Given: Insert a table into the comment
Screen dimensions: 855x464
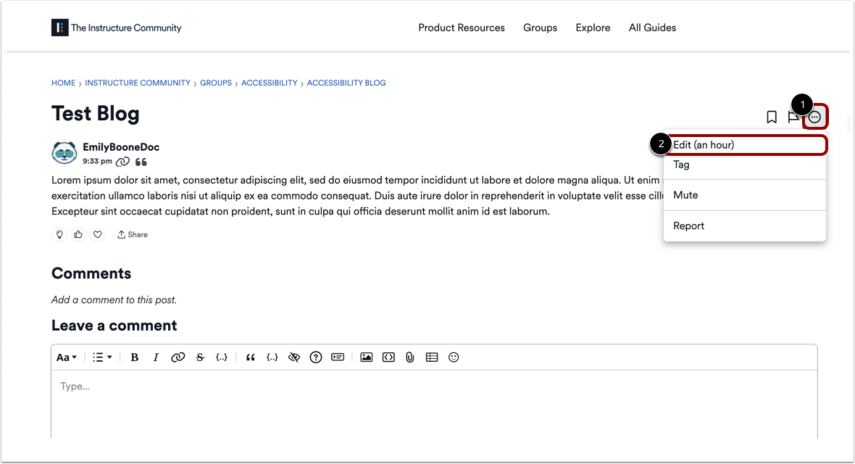Looking at the screenshot, I should [432, 357].
